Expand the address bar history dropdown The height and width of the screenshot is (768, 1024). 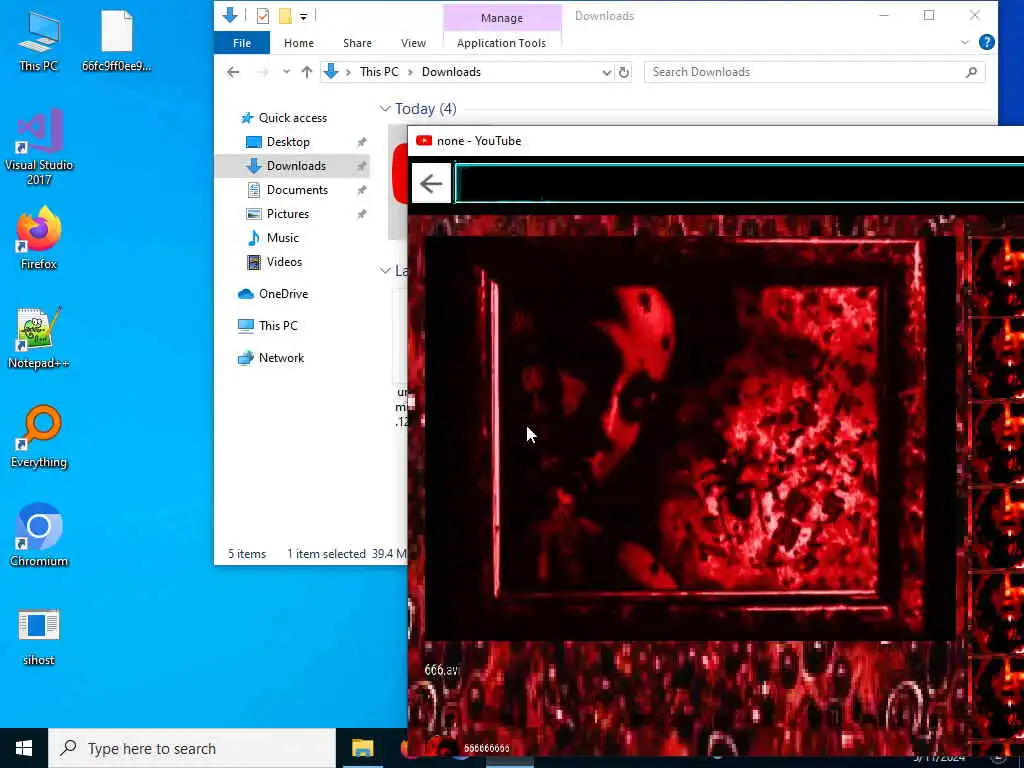[607, 72]
